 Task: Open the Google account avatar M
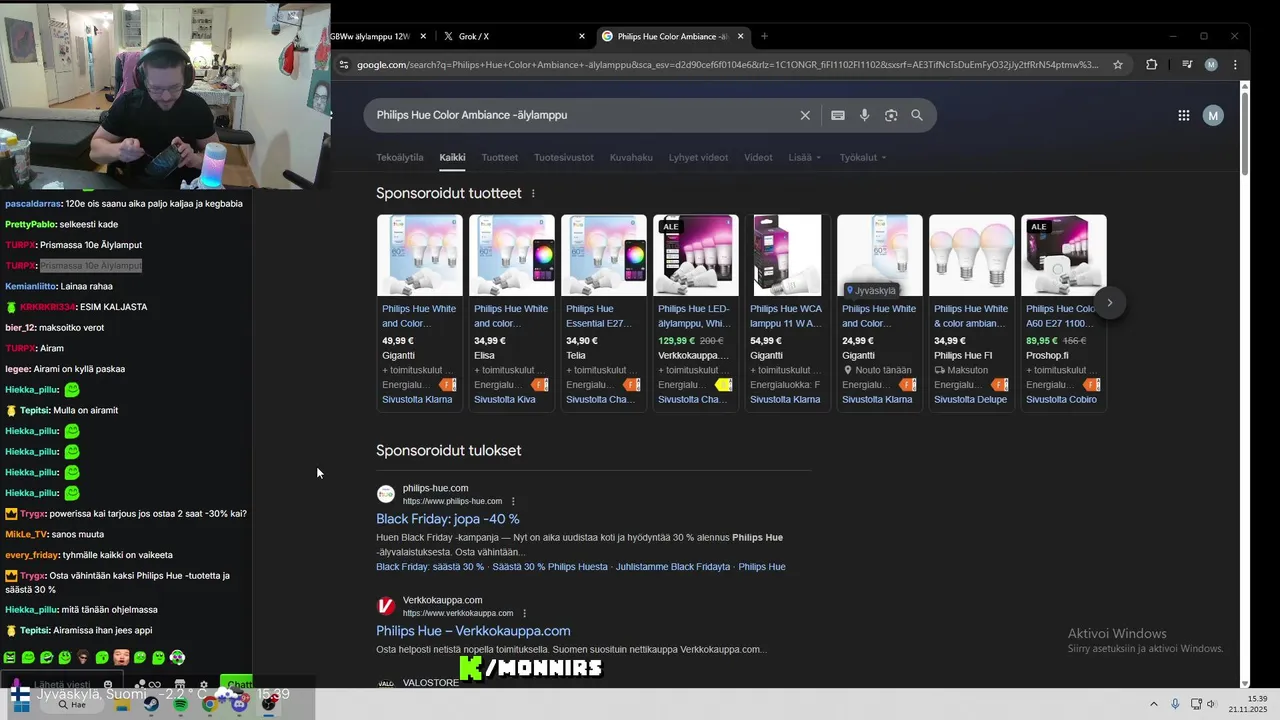[1213, 115]
